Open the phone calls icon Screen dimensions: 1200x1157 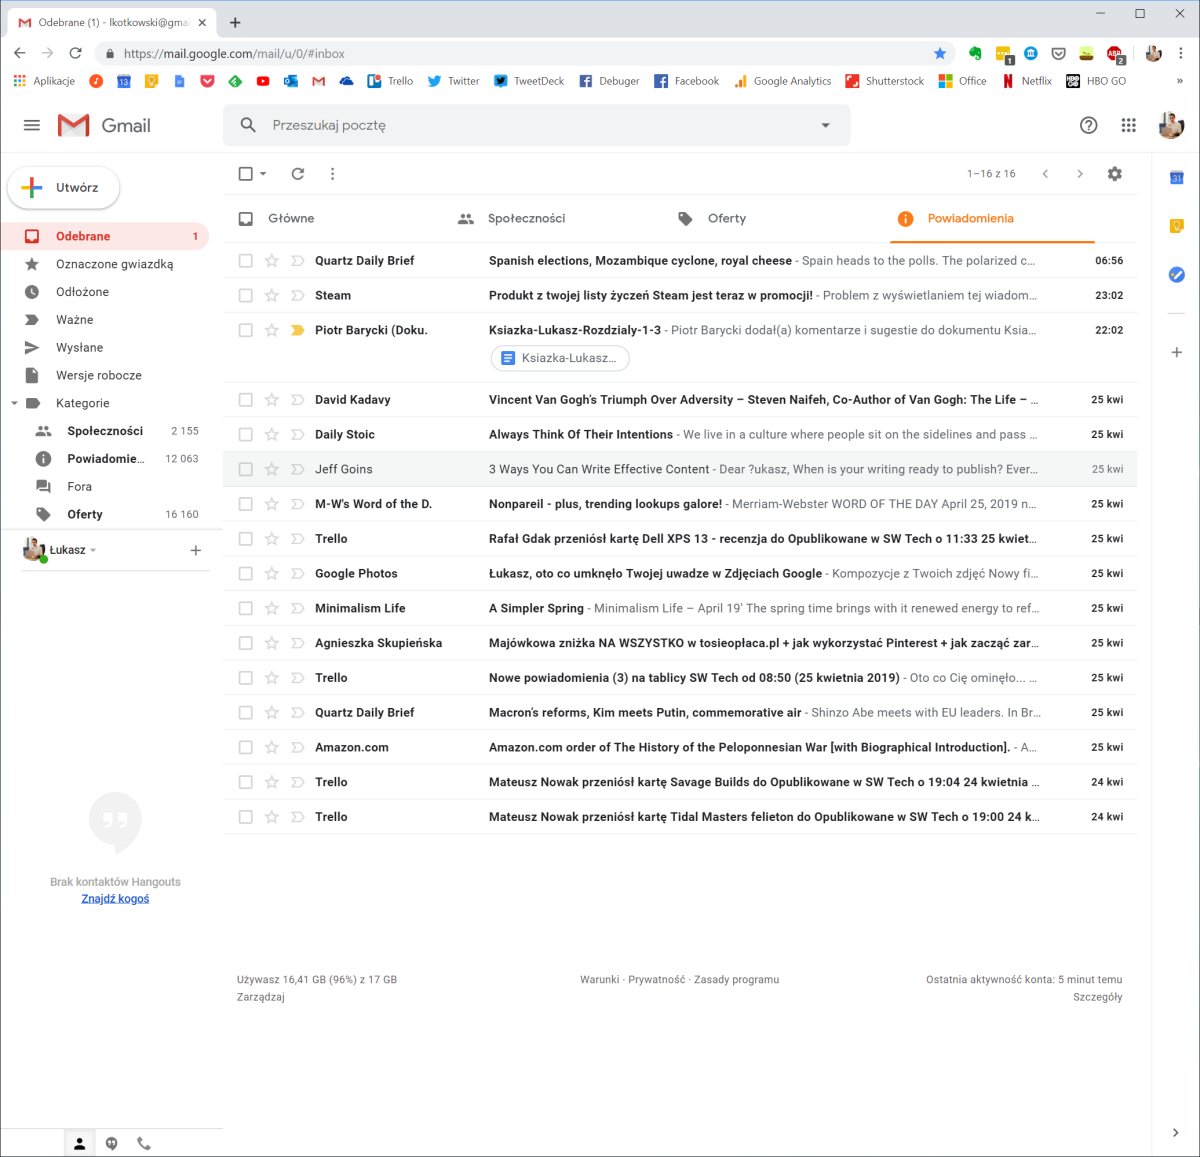(144, 1143)
